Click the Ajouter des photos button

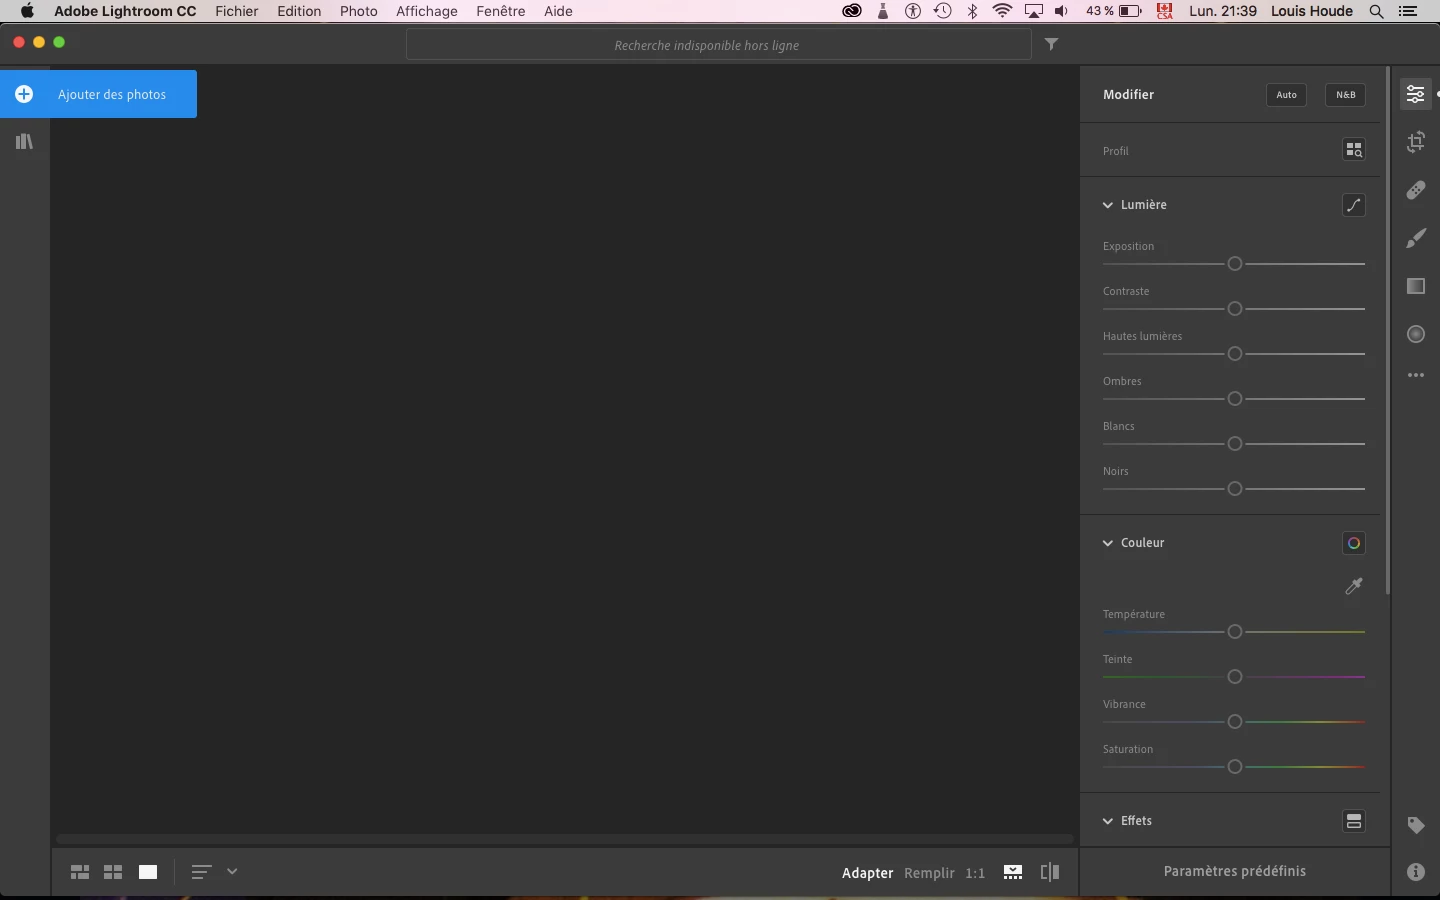point(98,94)
